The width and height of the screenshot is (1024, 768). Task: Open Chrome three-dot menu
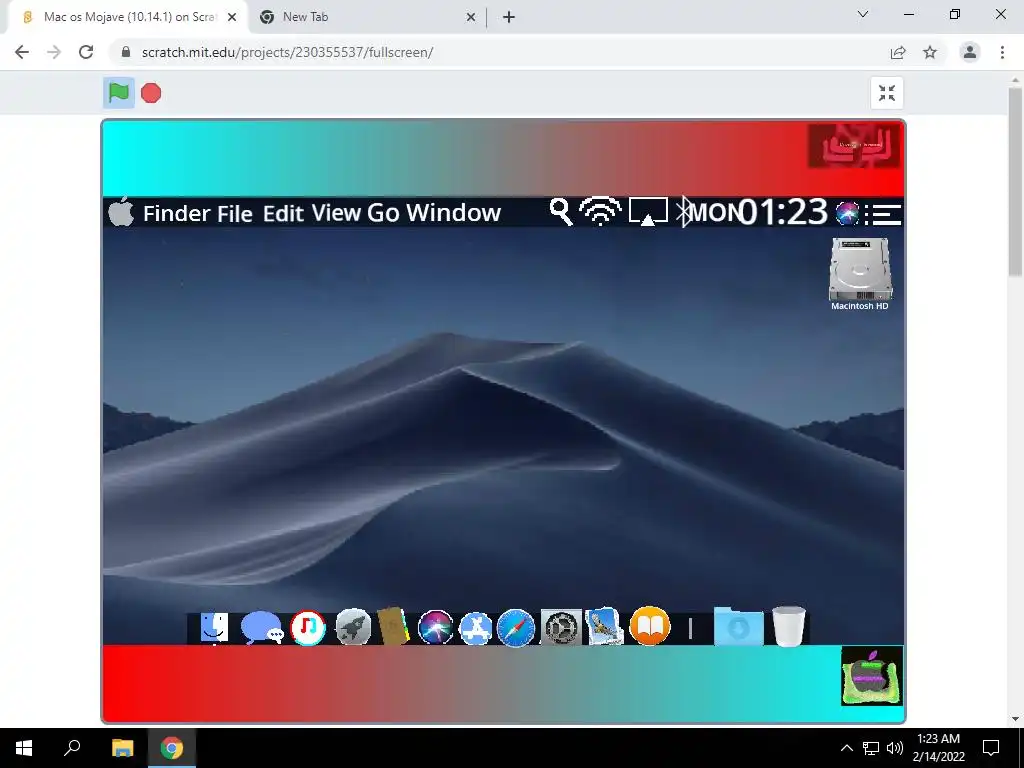click(x=1002, y=52)
